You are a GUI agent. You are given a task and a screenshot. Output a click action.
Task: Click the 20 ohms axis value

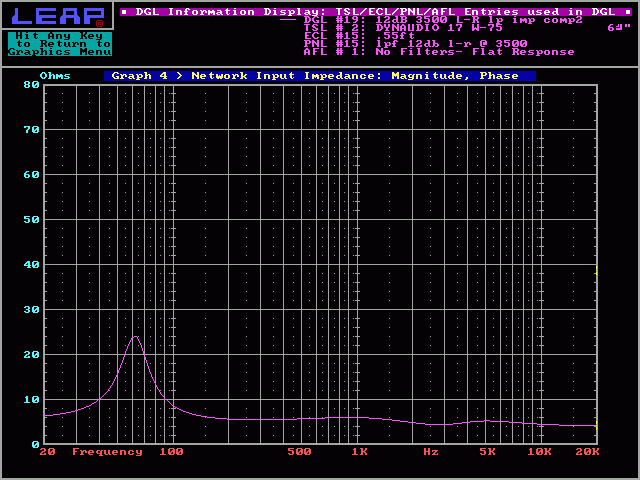coord(32,355)
